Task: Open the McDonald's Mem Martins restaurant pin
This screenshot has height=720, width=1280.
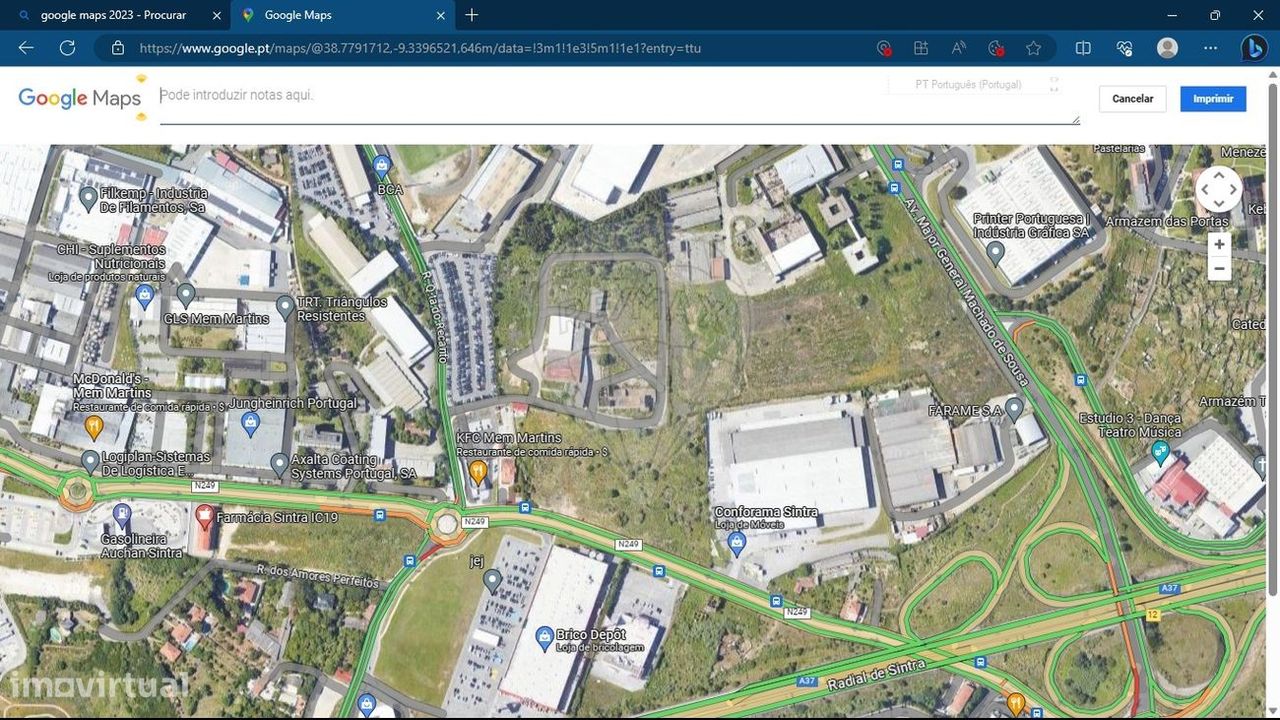Action: (x=94, y=428)
